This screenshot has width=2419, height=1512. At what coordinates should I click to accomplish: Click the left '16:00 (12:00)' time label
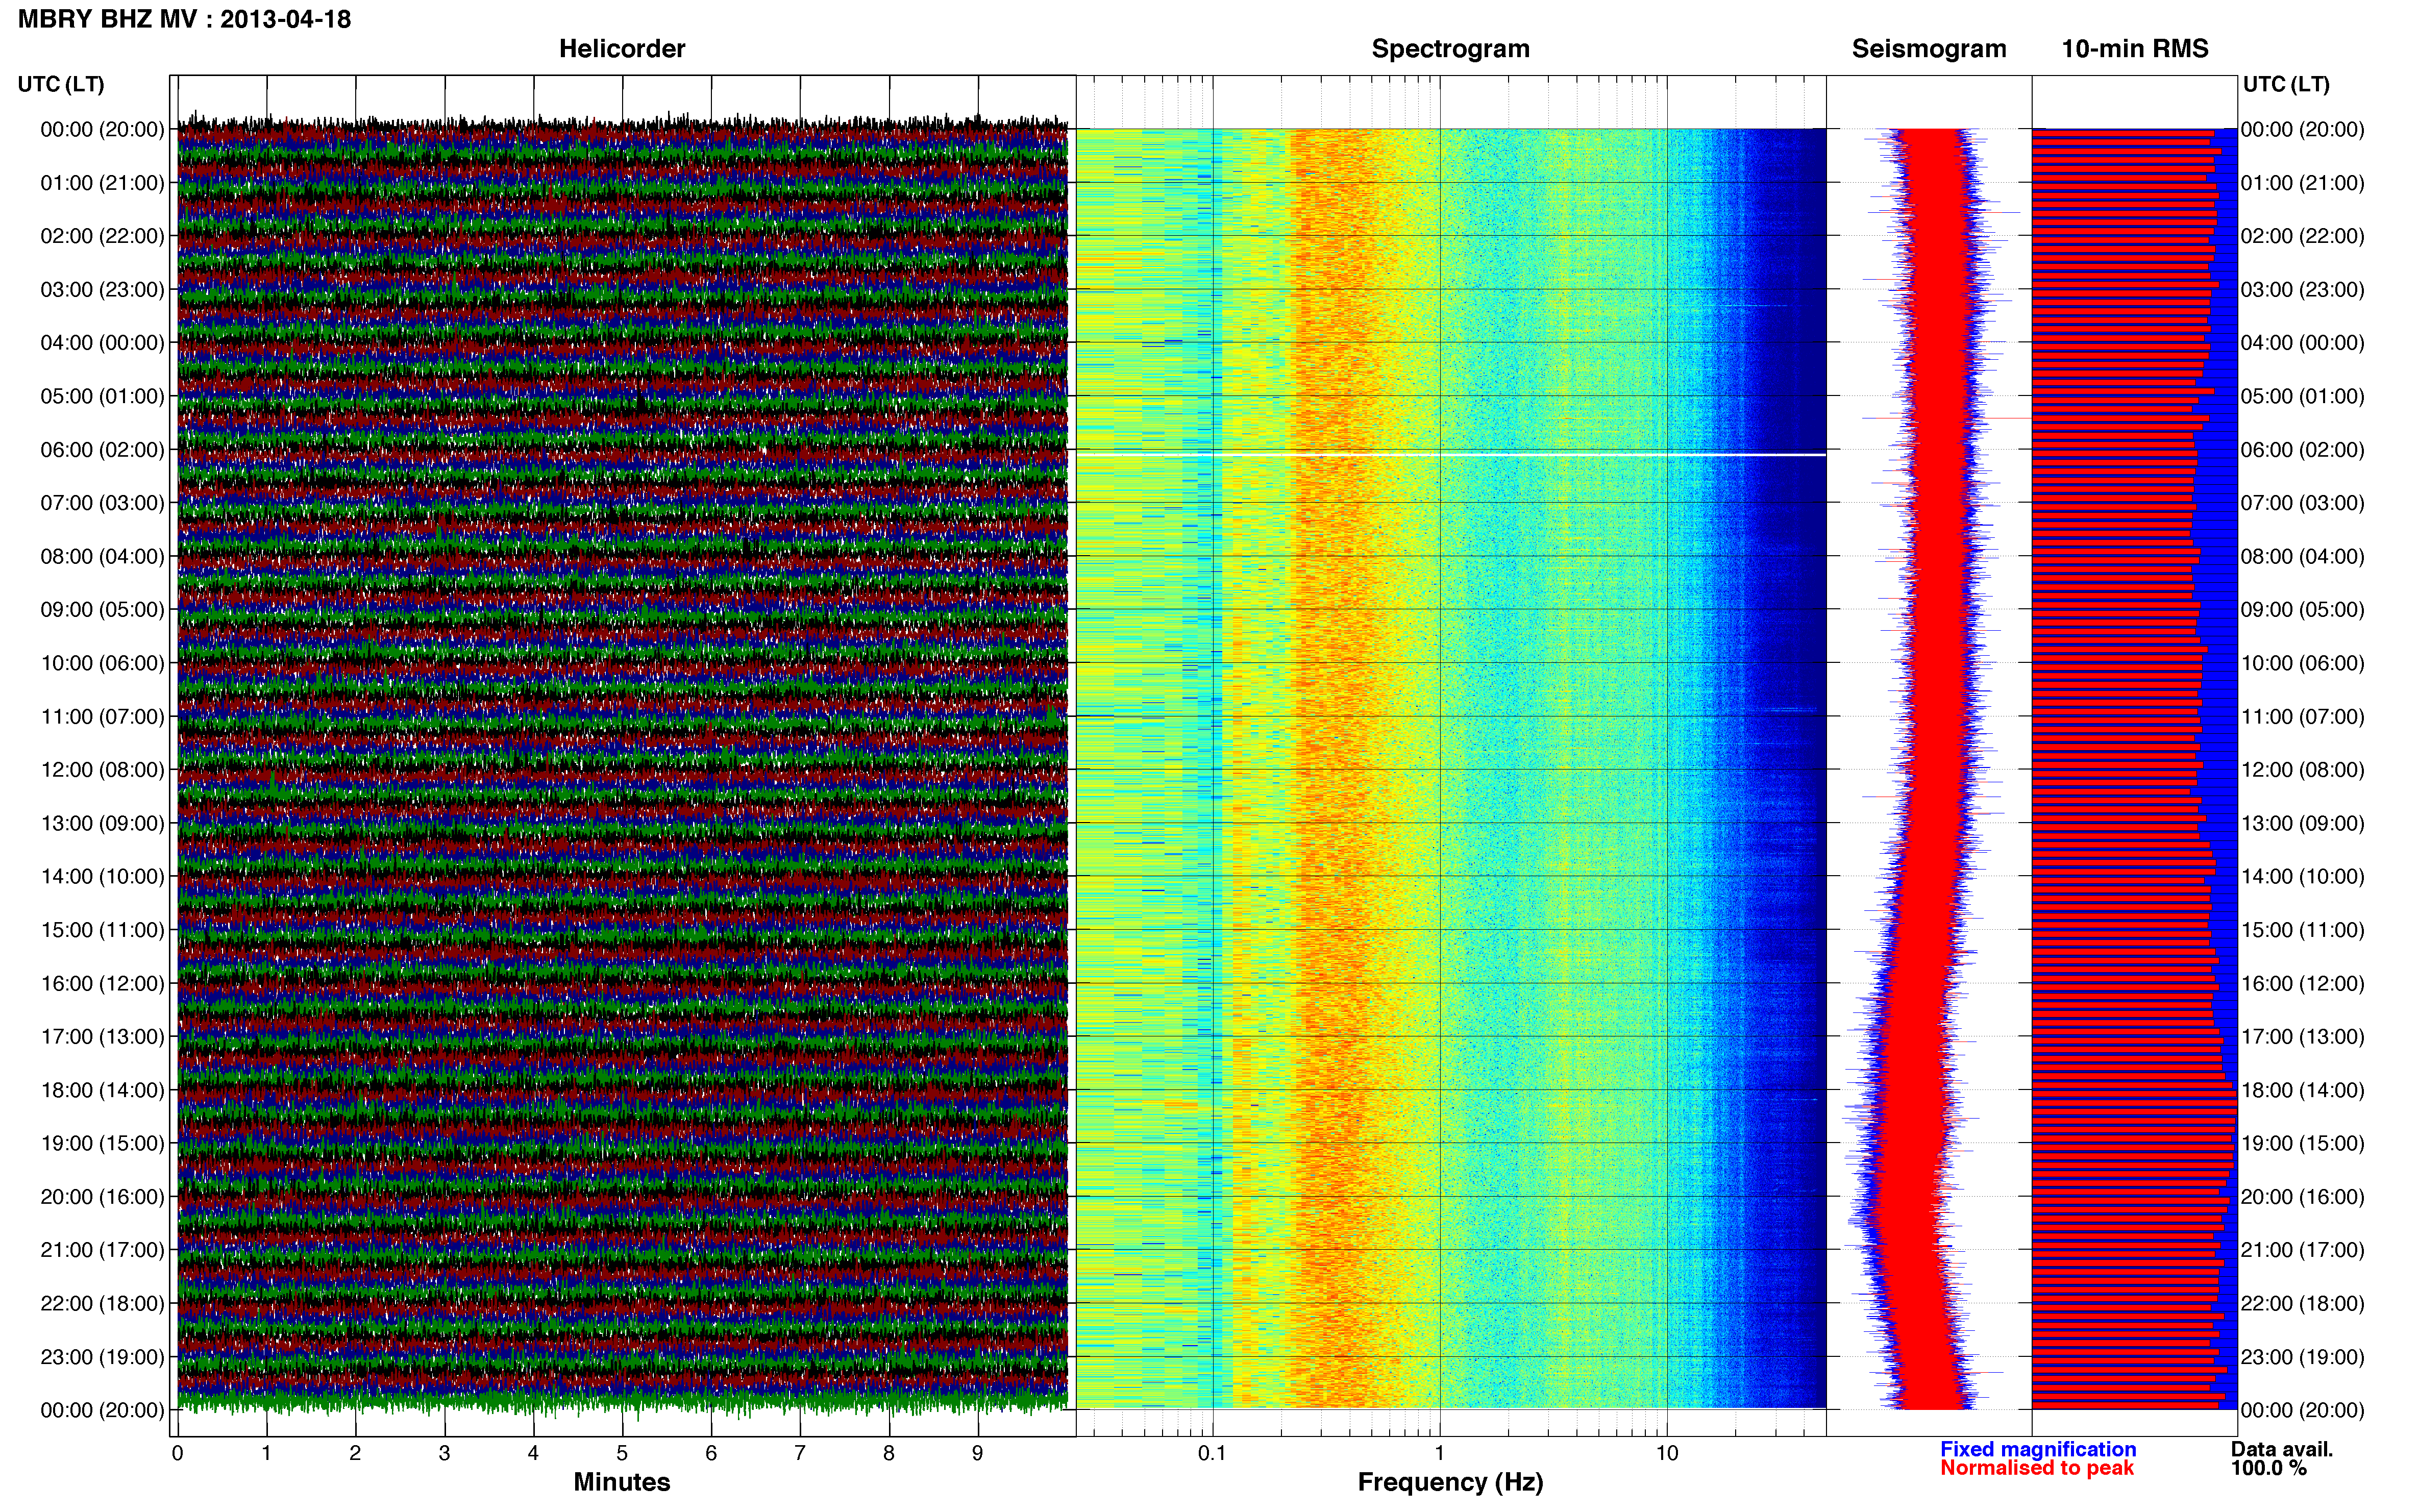102,984
